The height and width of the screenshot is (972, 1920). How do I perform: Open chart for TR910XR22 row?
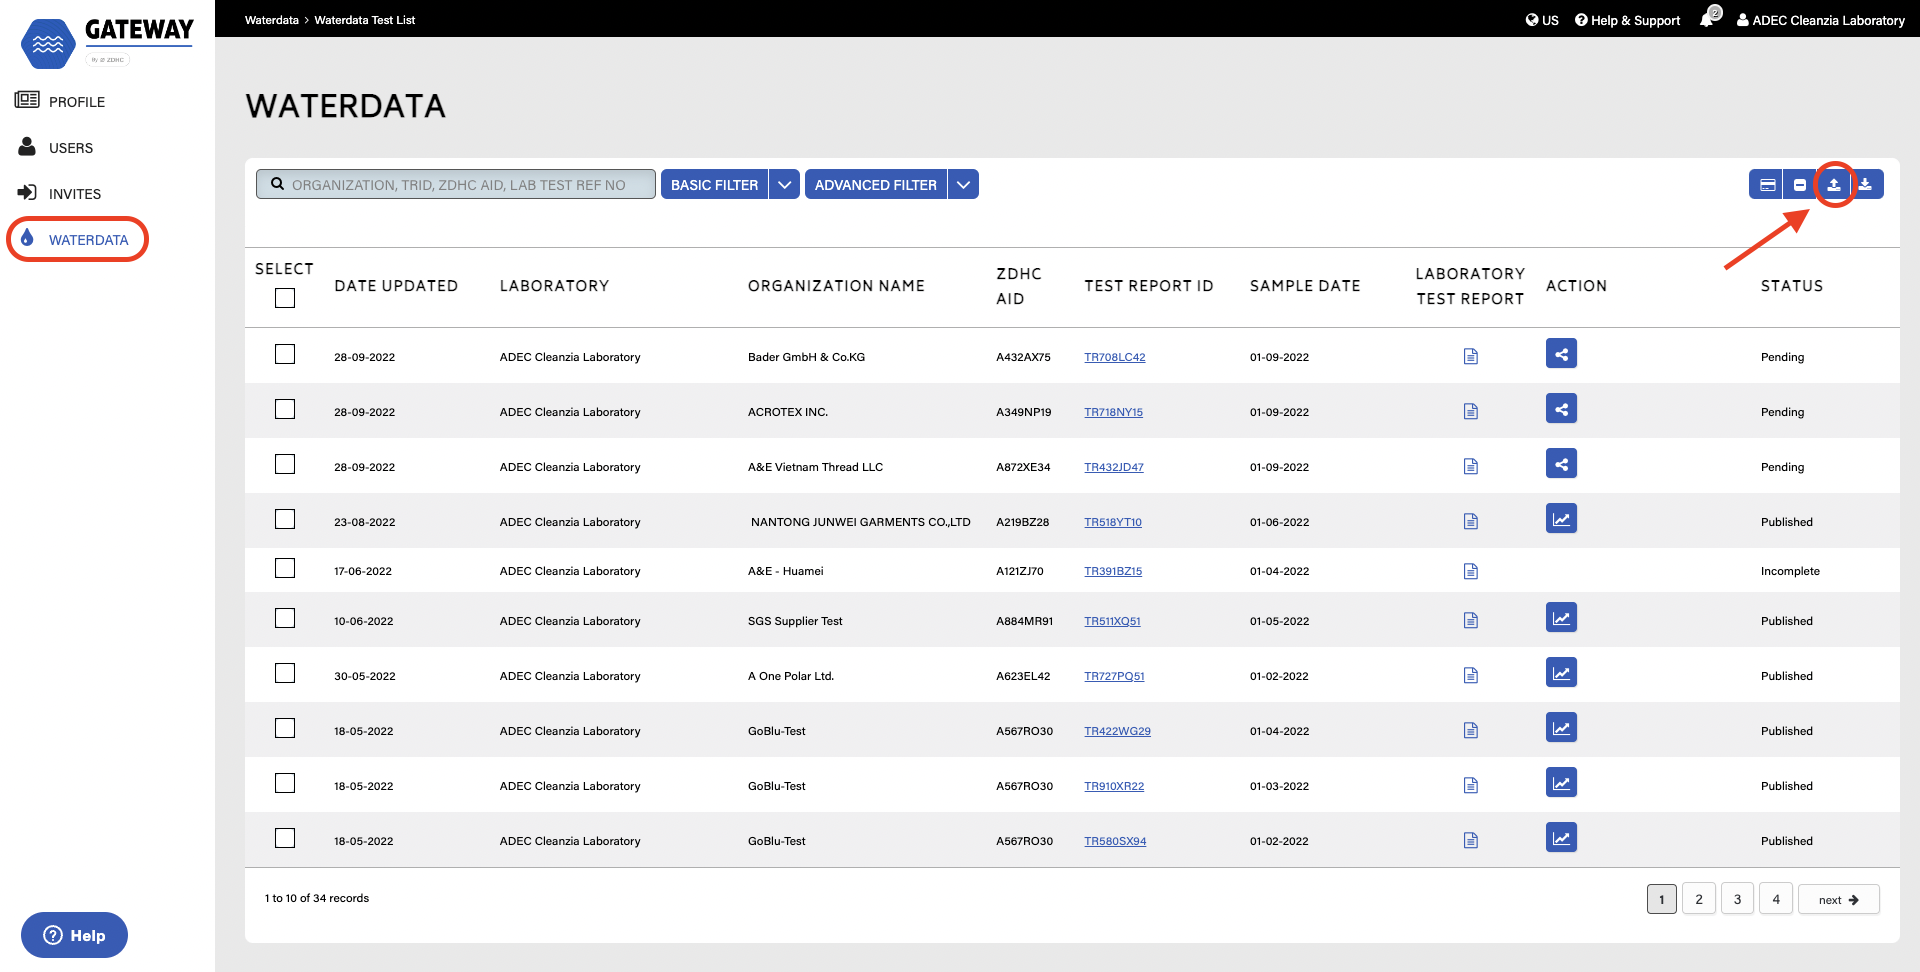pyautogui.click(x=1561, y=783)
